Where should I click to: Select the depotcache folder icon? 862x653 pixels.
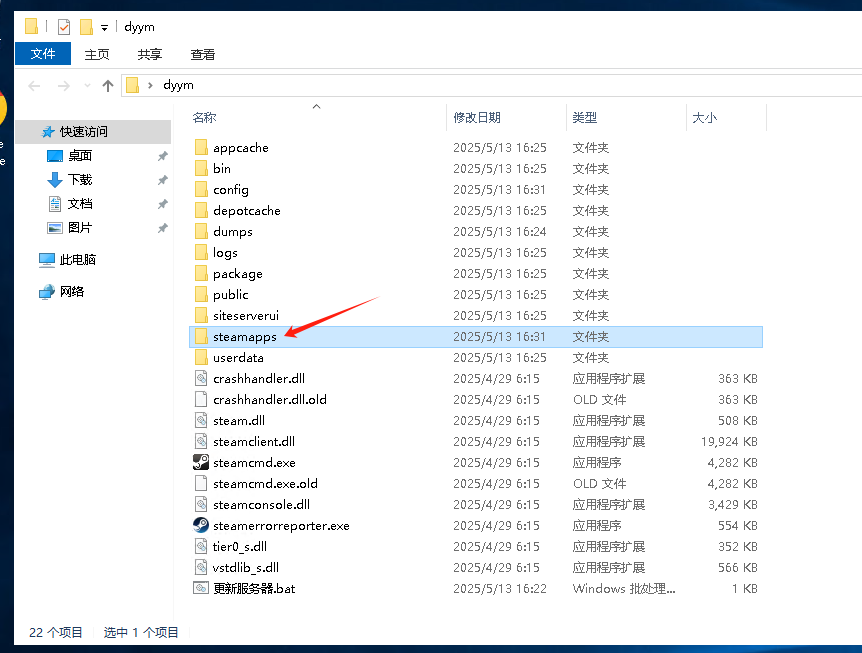(x=201, y=211)
